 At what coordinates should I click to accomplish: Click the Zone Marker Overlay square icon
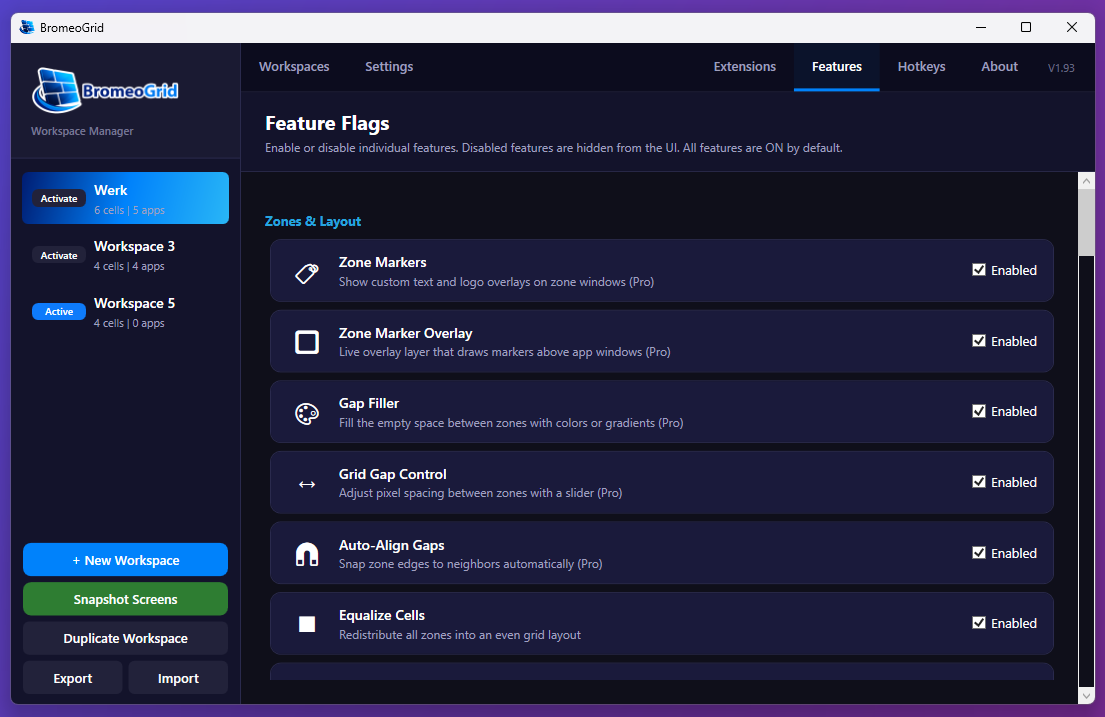306,341
